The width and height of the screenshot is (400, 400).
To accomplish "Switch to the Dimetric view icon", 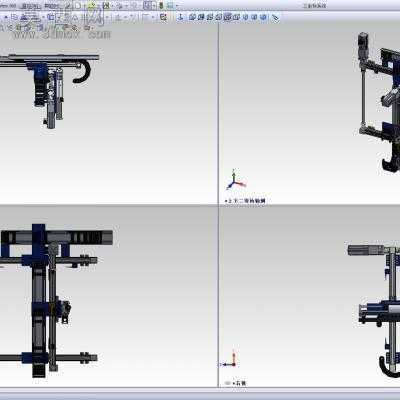I will tap(263, 17).
